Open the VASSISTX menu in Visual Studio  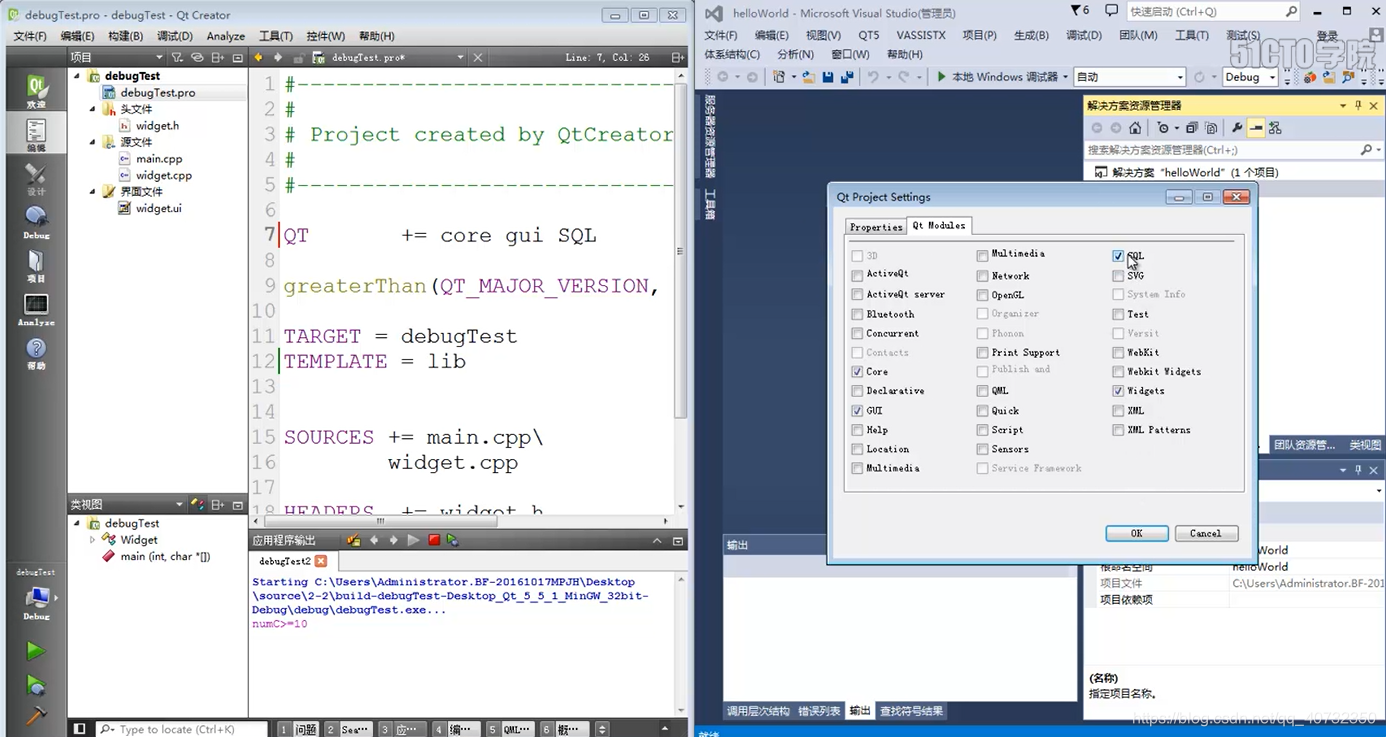(921, 35)
